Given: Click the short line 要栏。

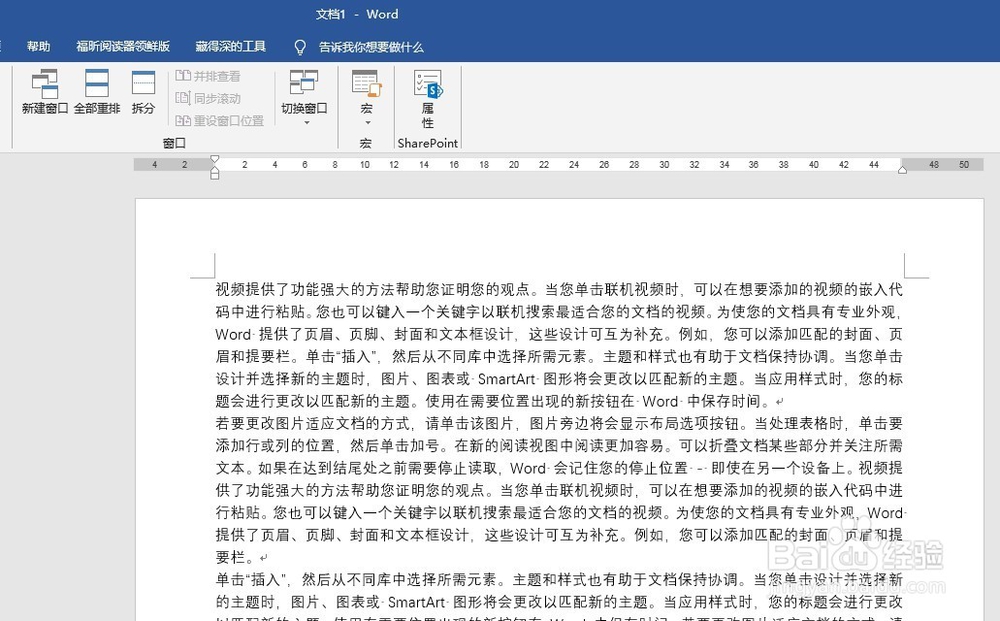Looking at the screenshot, I should click(x=241, y=557).
